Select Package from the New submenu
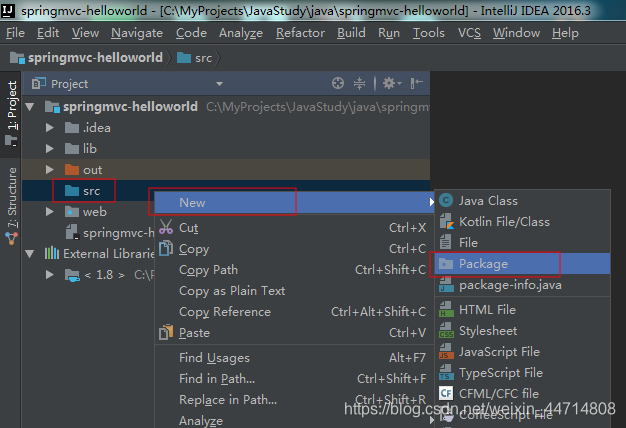The image size is (626, 428). (522, 264)
